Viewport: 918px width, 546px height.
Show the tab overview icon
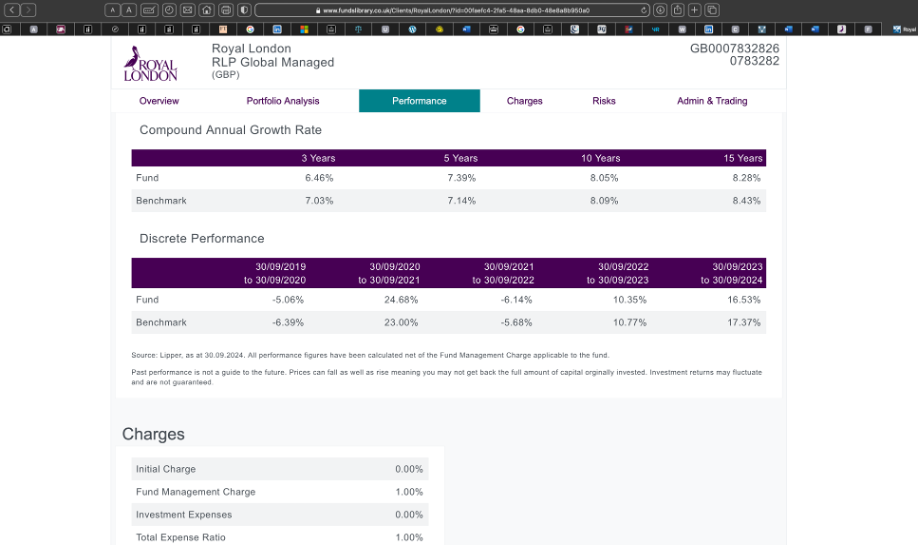pyautogui.click(x=712, y=10)
